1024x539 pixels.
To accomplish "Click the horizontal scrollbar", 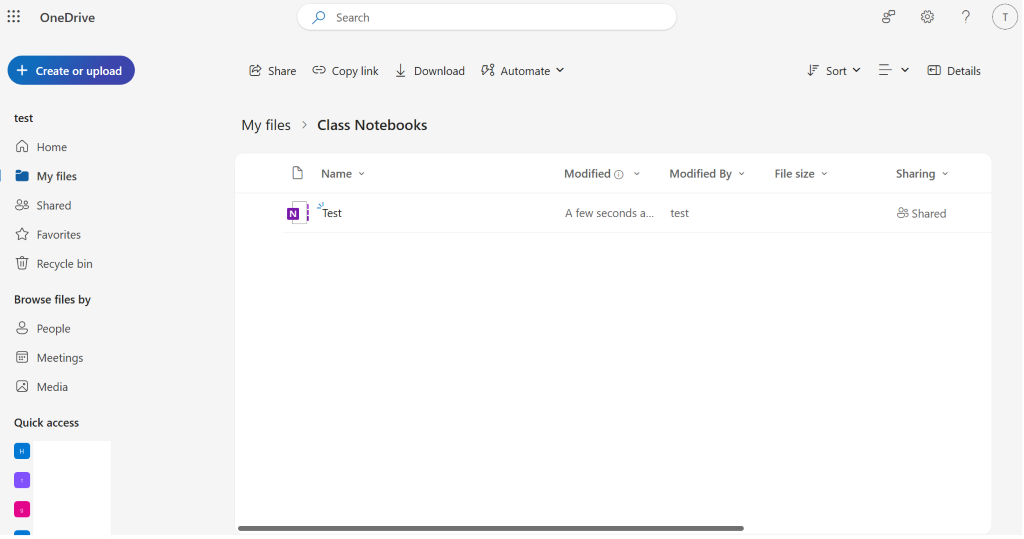I will (490, 529).
